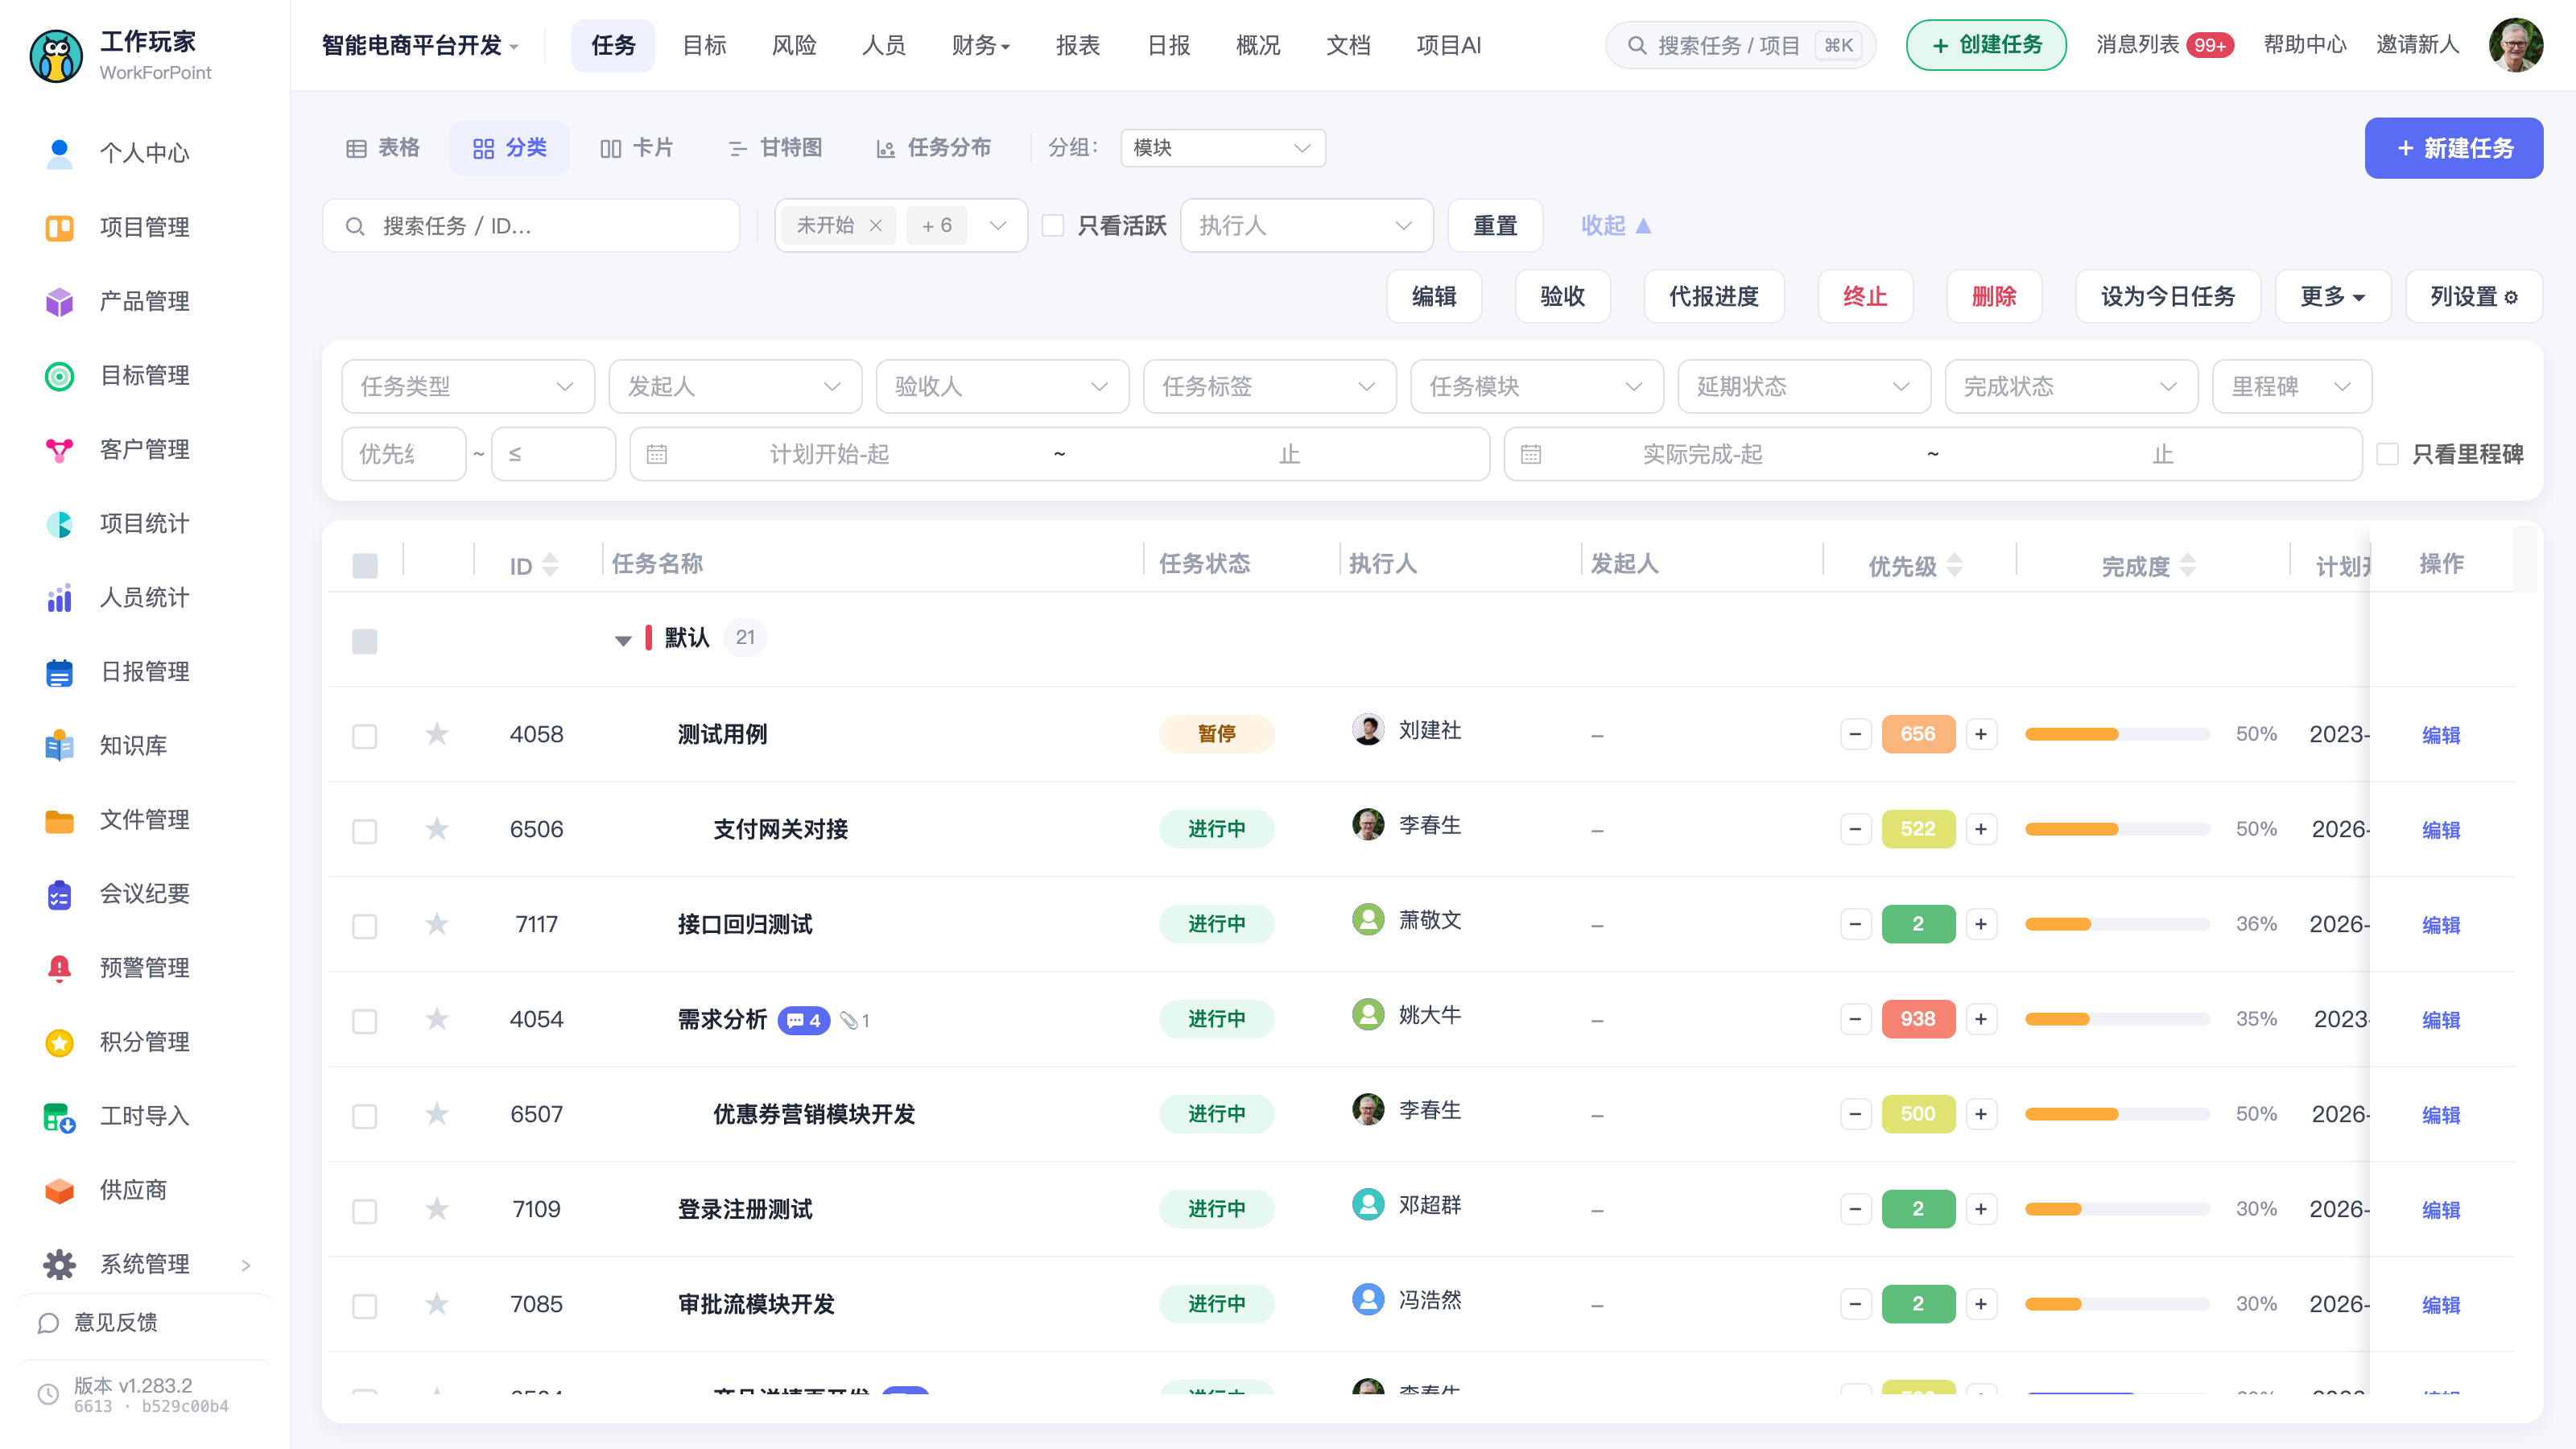Collapse the 默认 group

coord(623,640)
